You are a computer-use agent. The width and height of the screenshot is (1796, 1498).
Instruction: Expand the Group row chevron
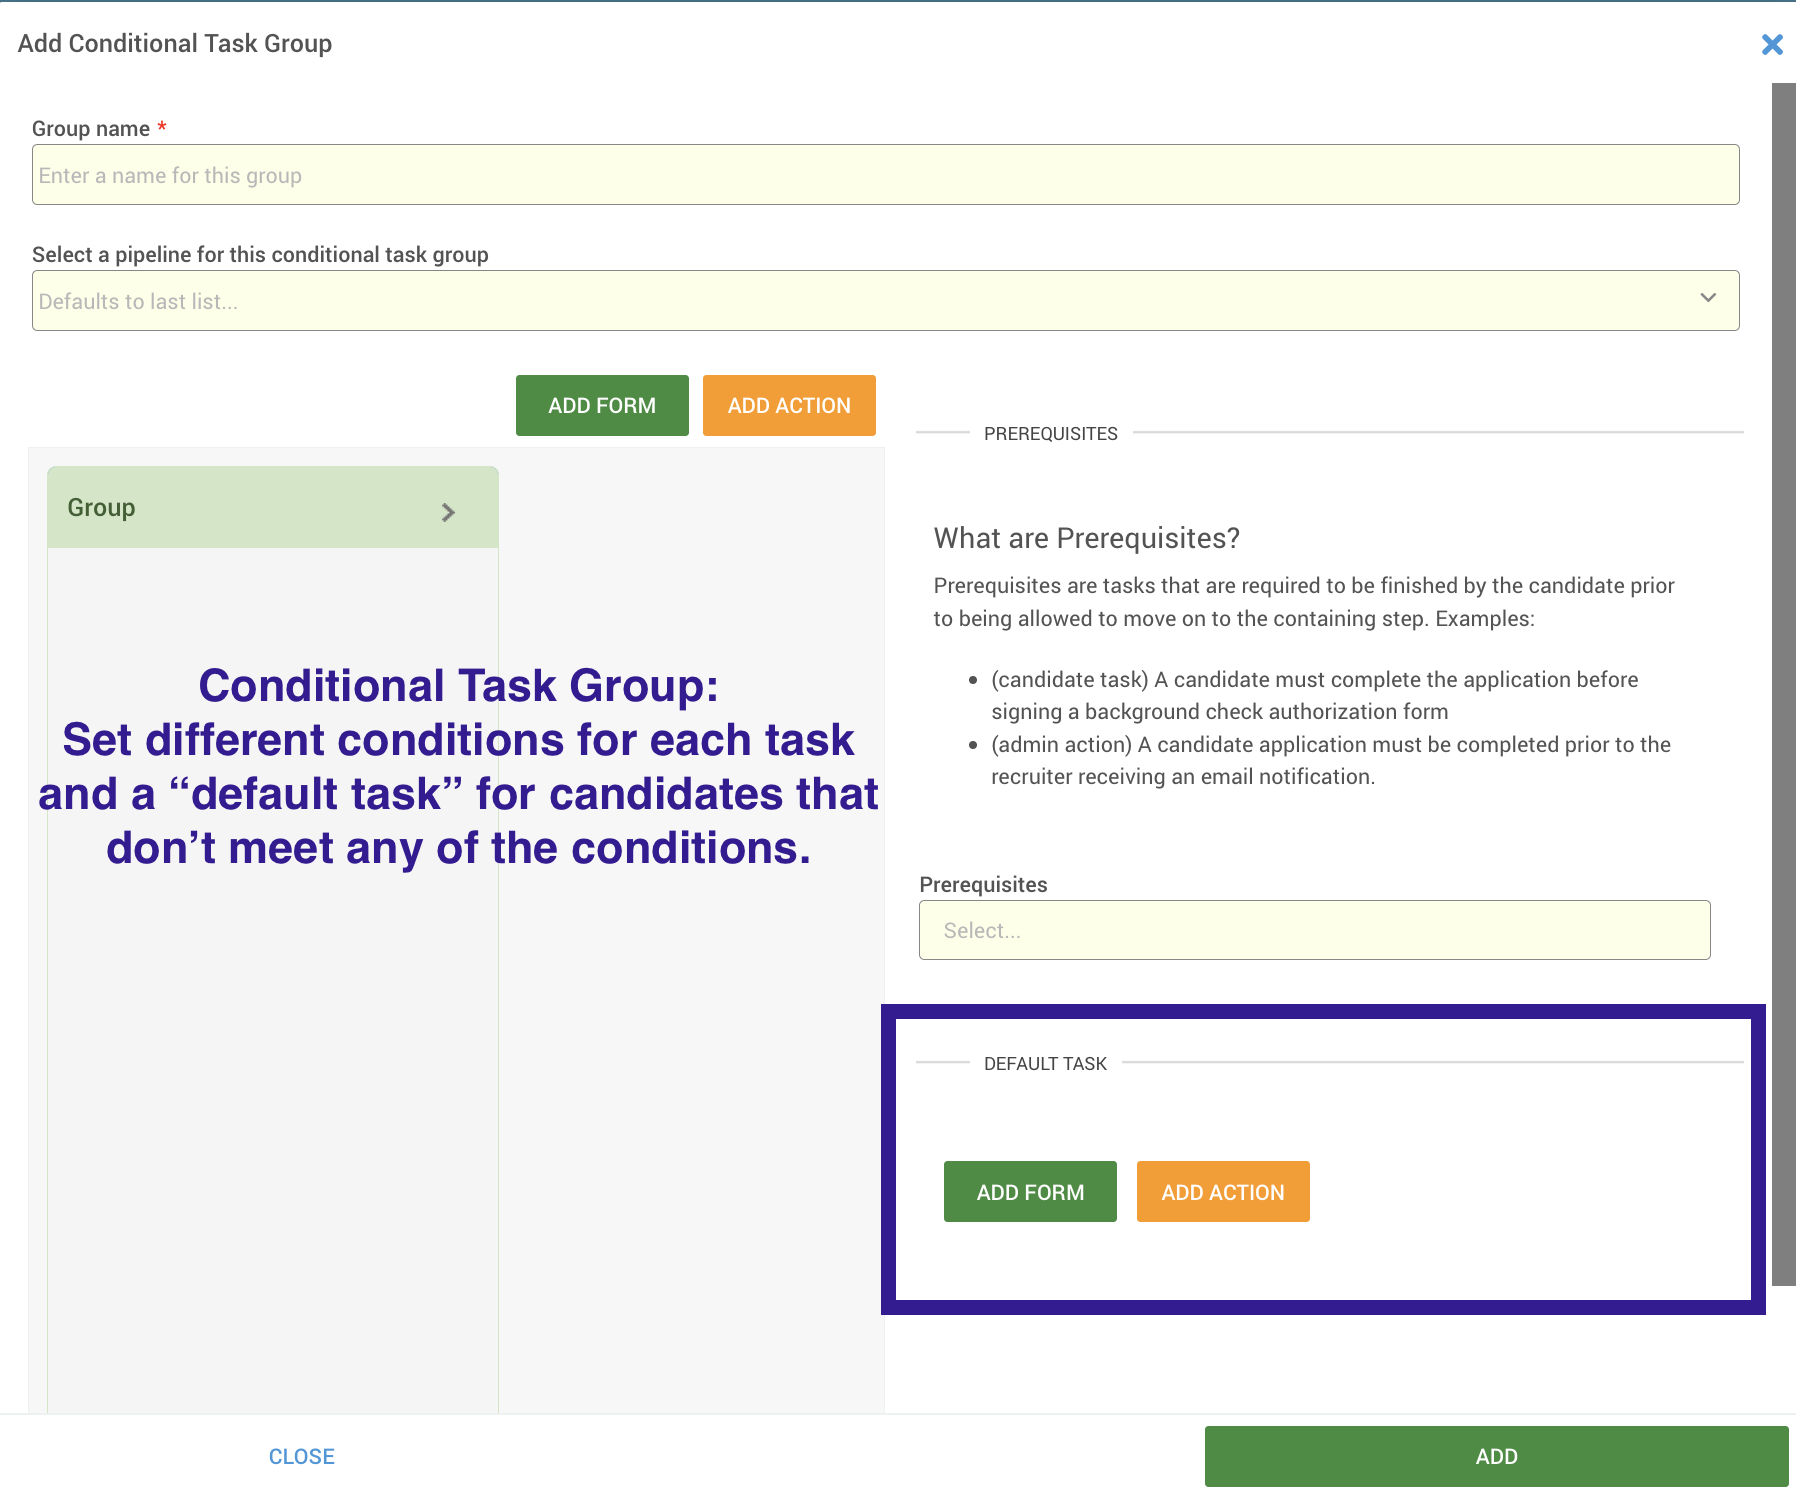tap(448, 512)
